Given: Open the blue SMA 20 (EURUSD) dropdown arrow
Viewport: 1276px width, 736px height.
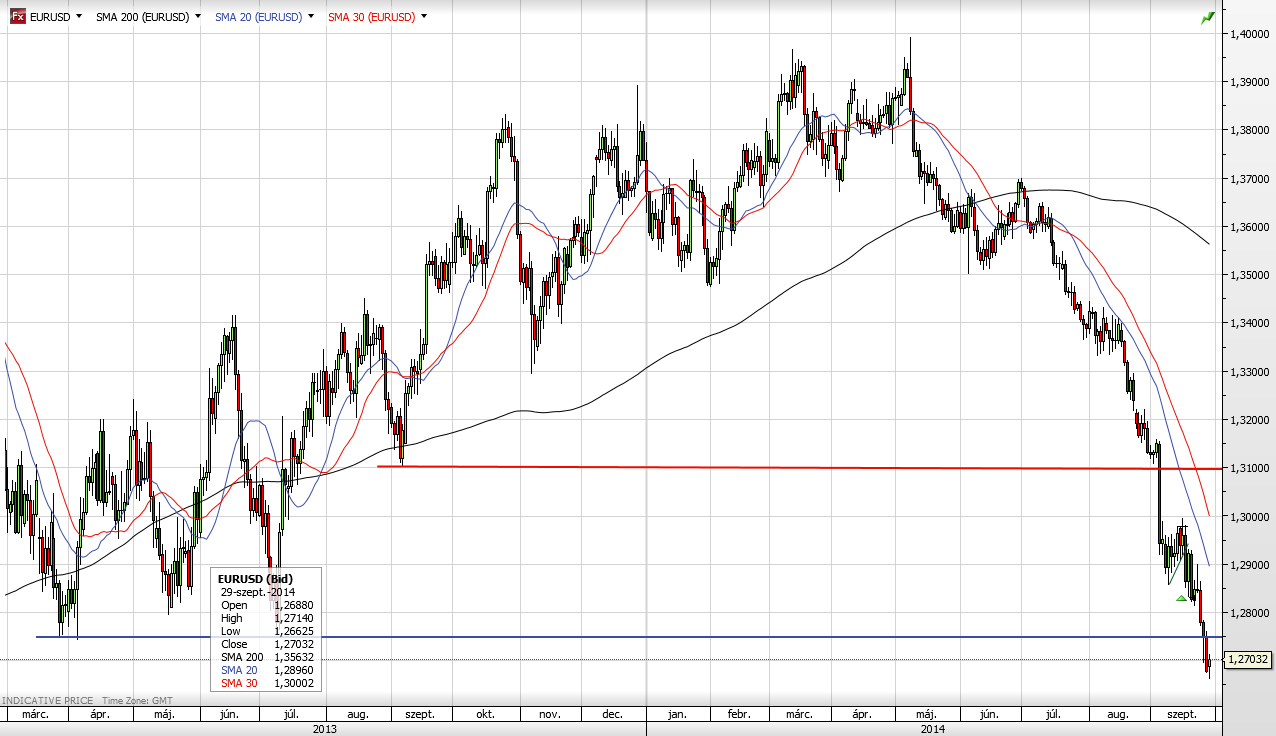Looking at the screenshot, I should (310, 17).
